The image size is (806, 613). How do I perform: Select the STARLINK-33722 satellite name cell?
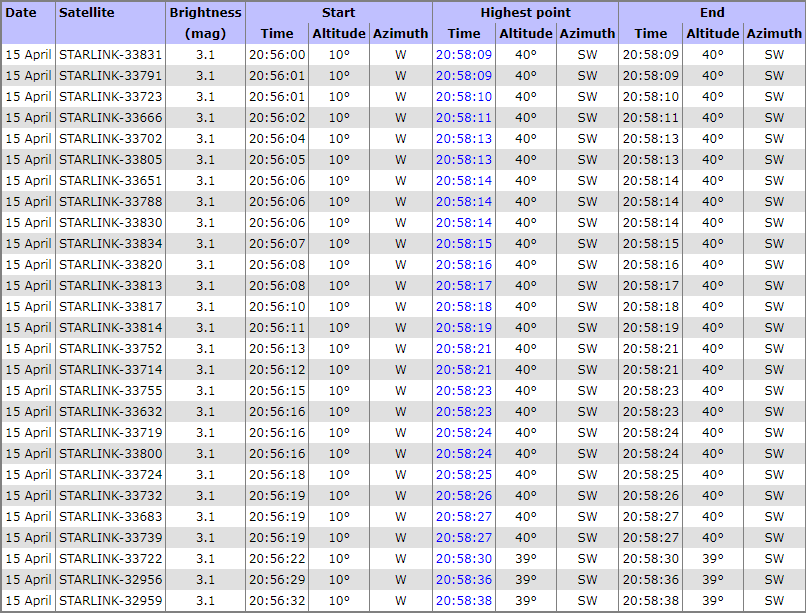111,559
